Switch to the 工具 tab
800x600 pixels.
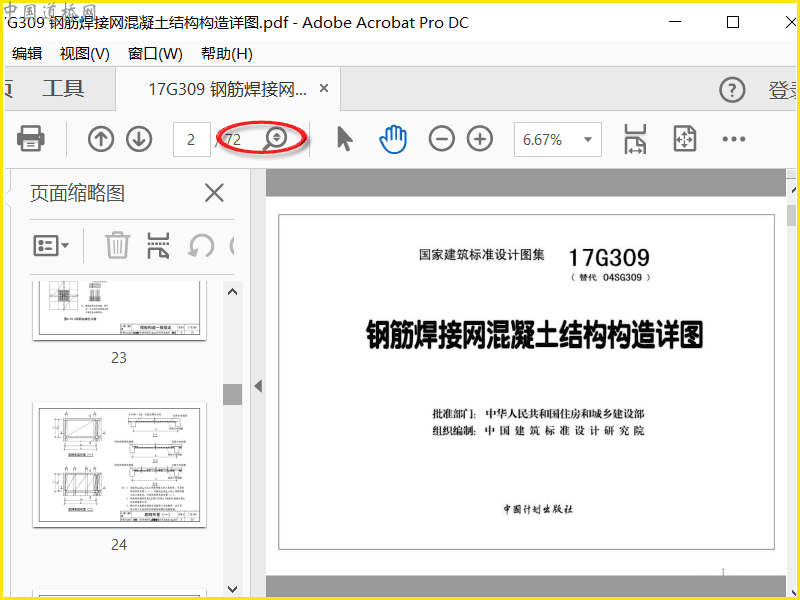pos(63,89)
